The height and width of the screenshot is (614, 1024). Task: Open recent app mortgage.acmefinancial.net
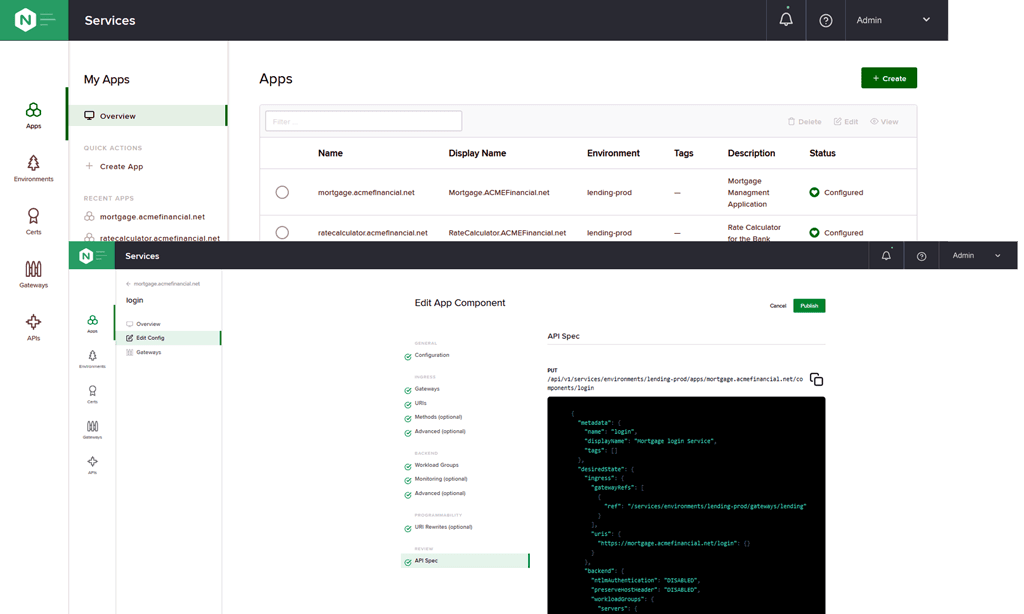[144, 217]
